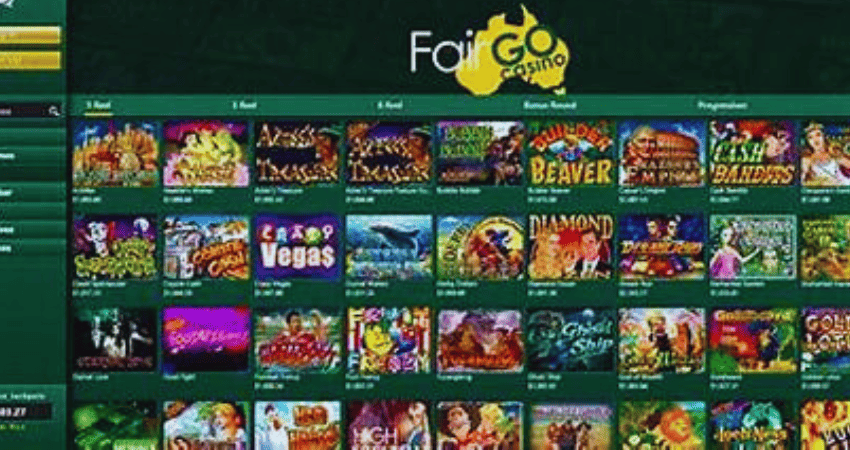The height and width of the screenshot is (450, 850).
Task: Open the Coyote Cash game tile
Action: tap(206, 247)
